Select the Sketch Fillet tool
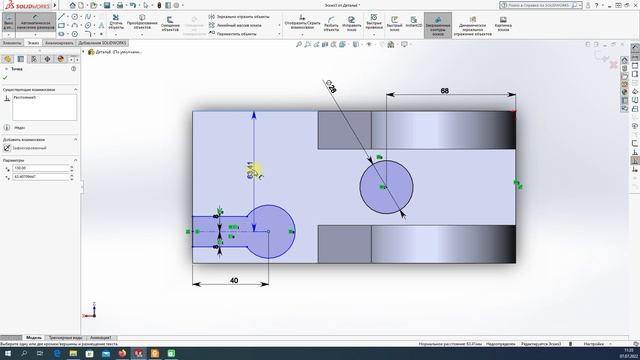The width and height of the screenshot is (640, 360). pyautogui.click(x=88, y=34)
